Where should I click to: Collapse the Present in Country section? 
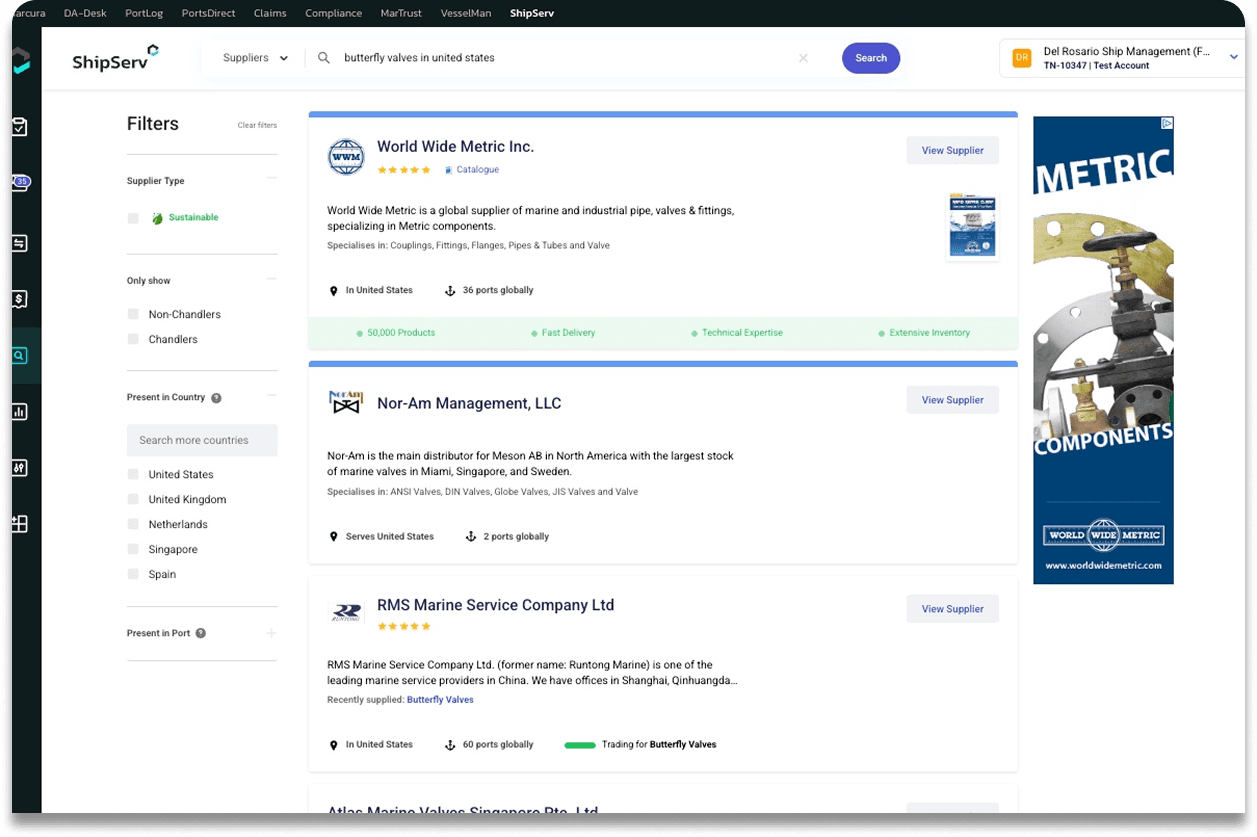(x=271, y=396)
